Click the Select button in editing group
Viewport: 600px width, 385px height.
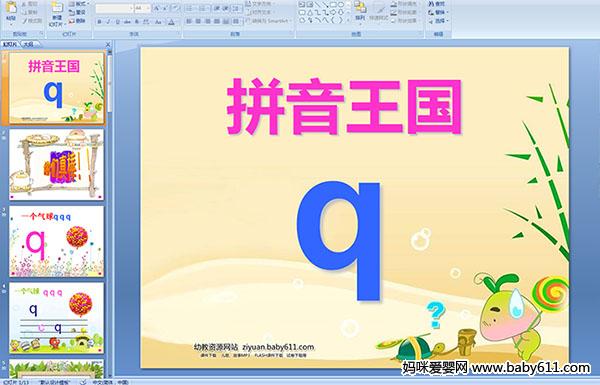pyautogui.click(x=438, y=20)
